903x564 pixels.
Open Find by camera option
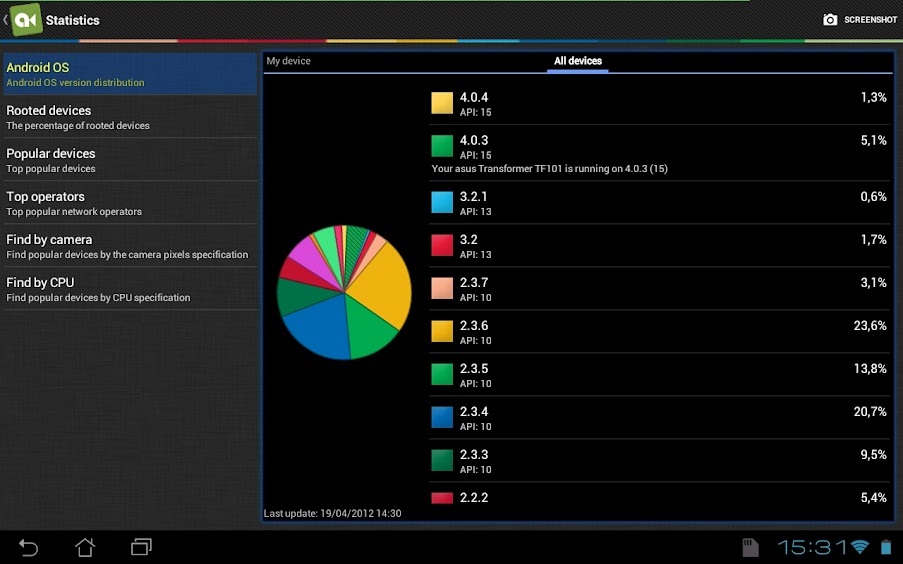pyautogui.click(x=129, y=246)
